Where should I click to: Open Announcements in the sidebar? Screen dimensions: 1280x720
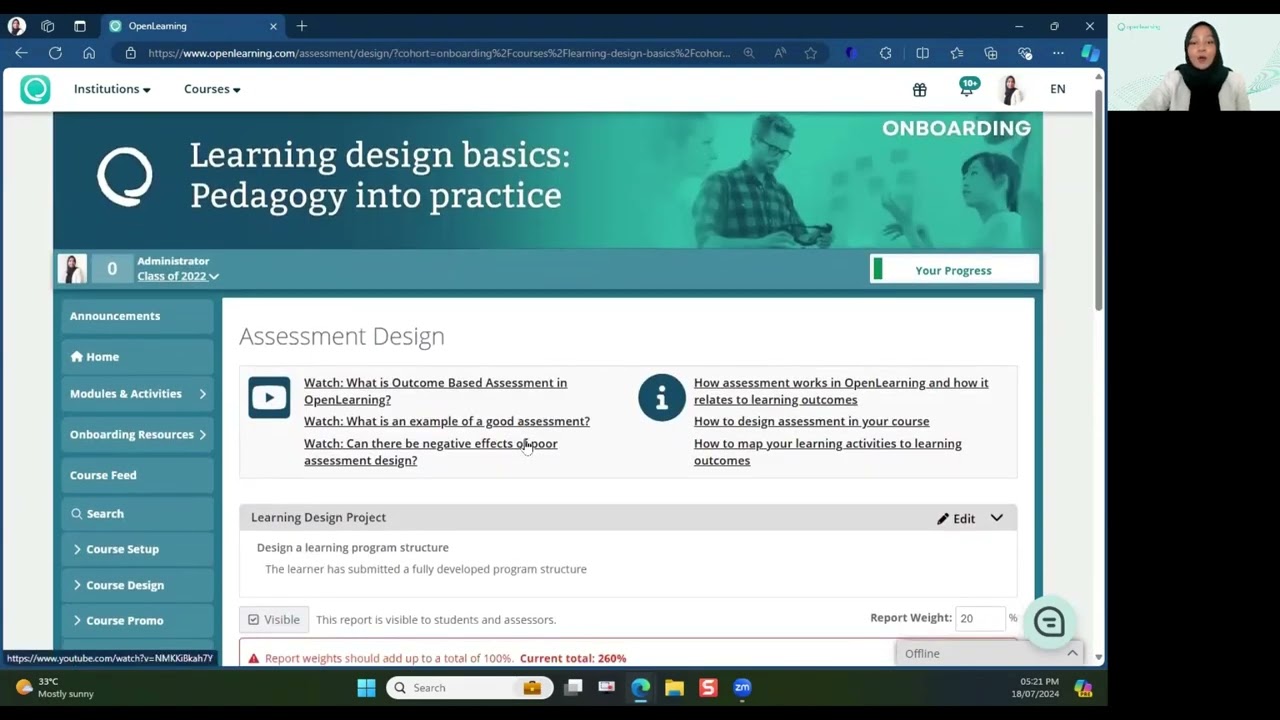coord(138,316)
